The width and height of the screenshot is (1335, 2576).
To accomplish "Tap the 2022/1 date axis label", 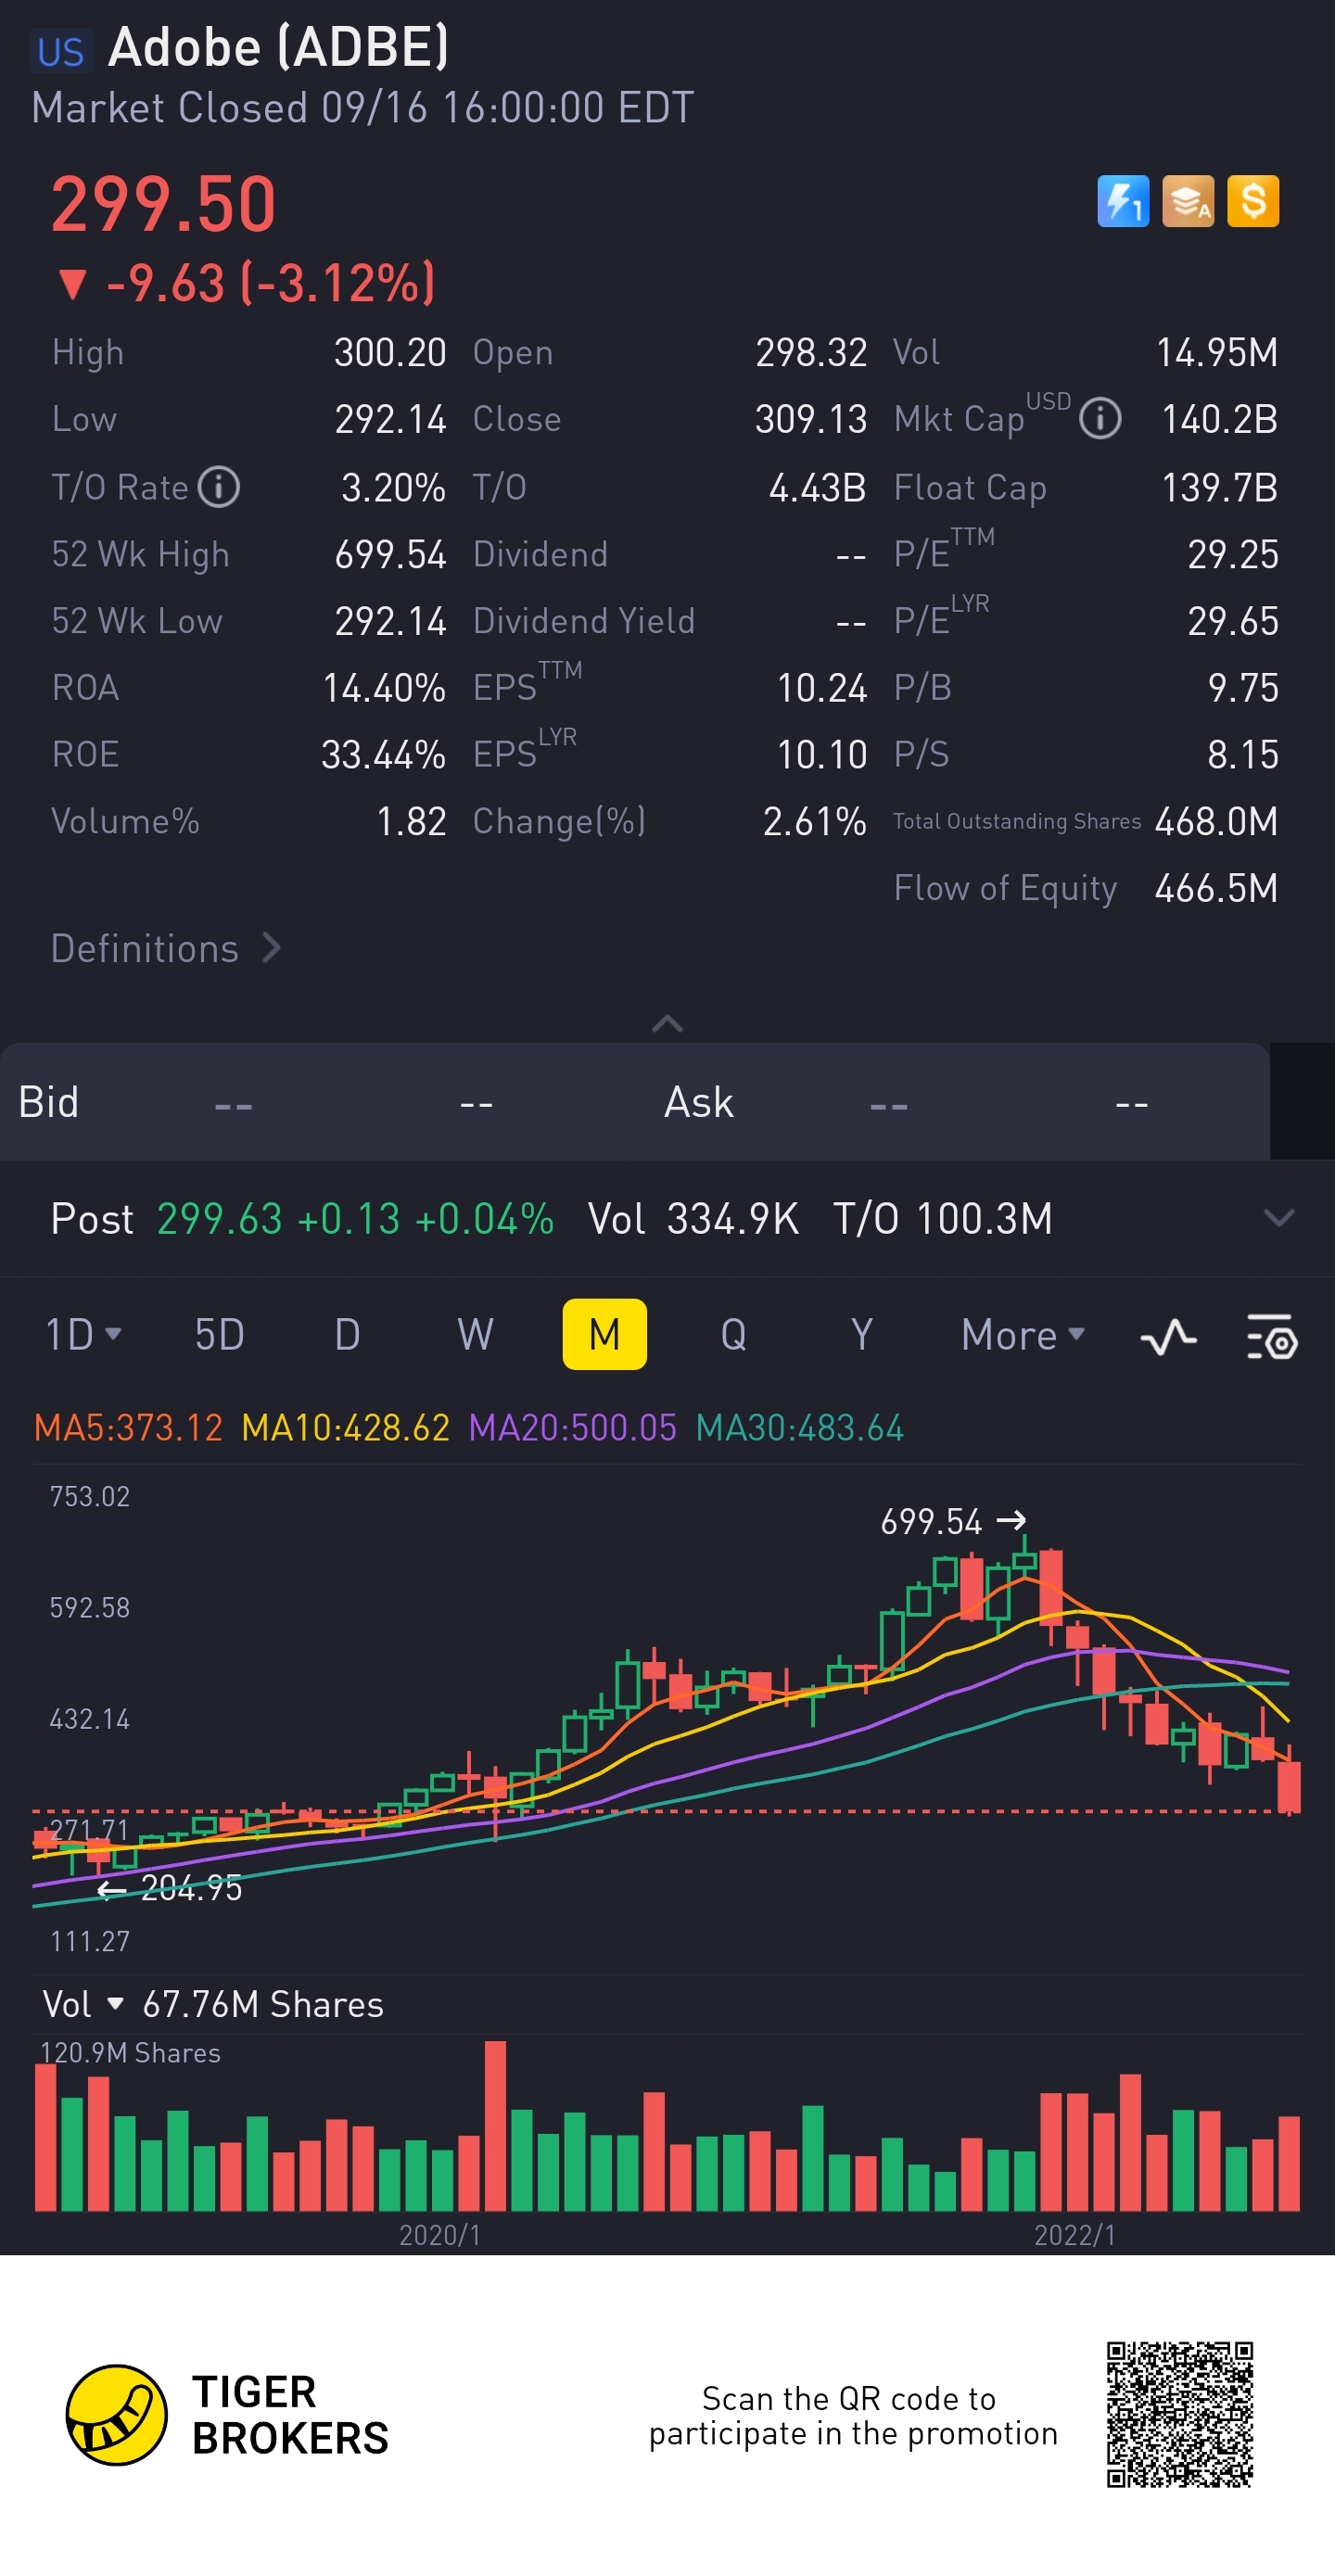I will (1075, 2235).
